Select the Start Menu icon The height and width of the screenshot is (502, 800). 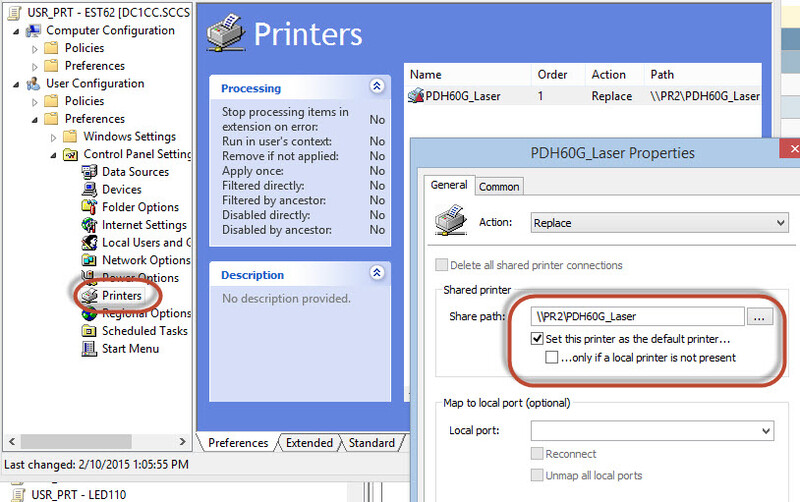89,348
